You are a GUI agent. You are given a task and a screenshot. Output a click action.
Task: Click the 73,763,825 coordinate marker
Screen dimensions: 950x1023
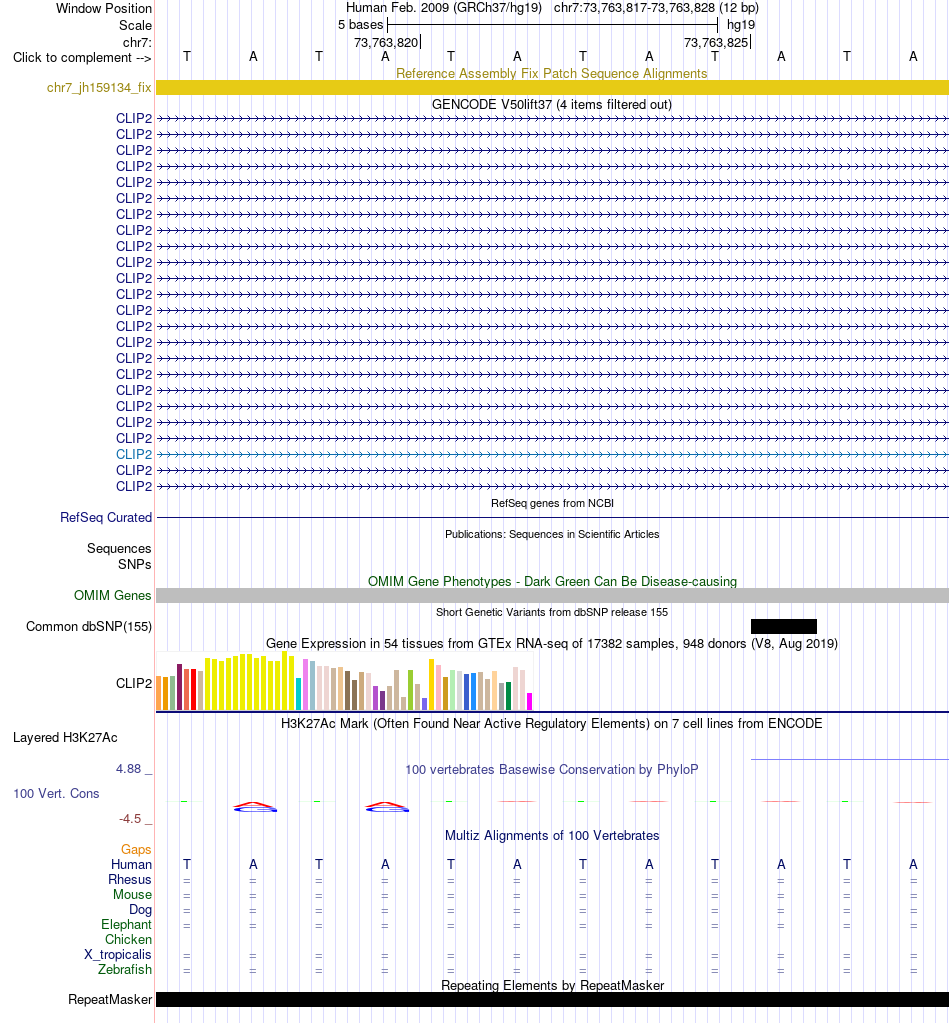[716, 42]
